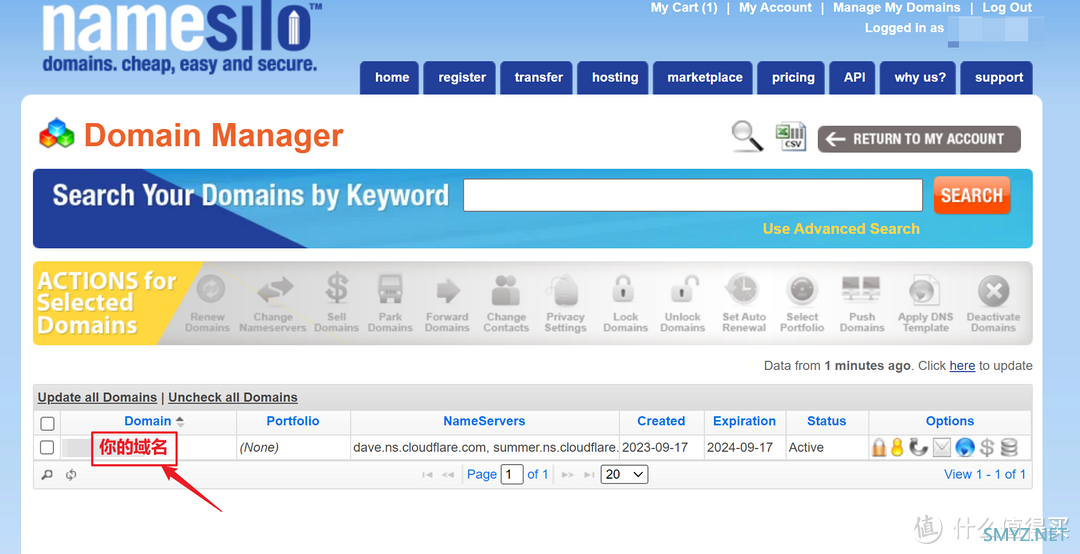Open the why us? tab
This screenshot has height=554, width=1080.
918,78
